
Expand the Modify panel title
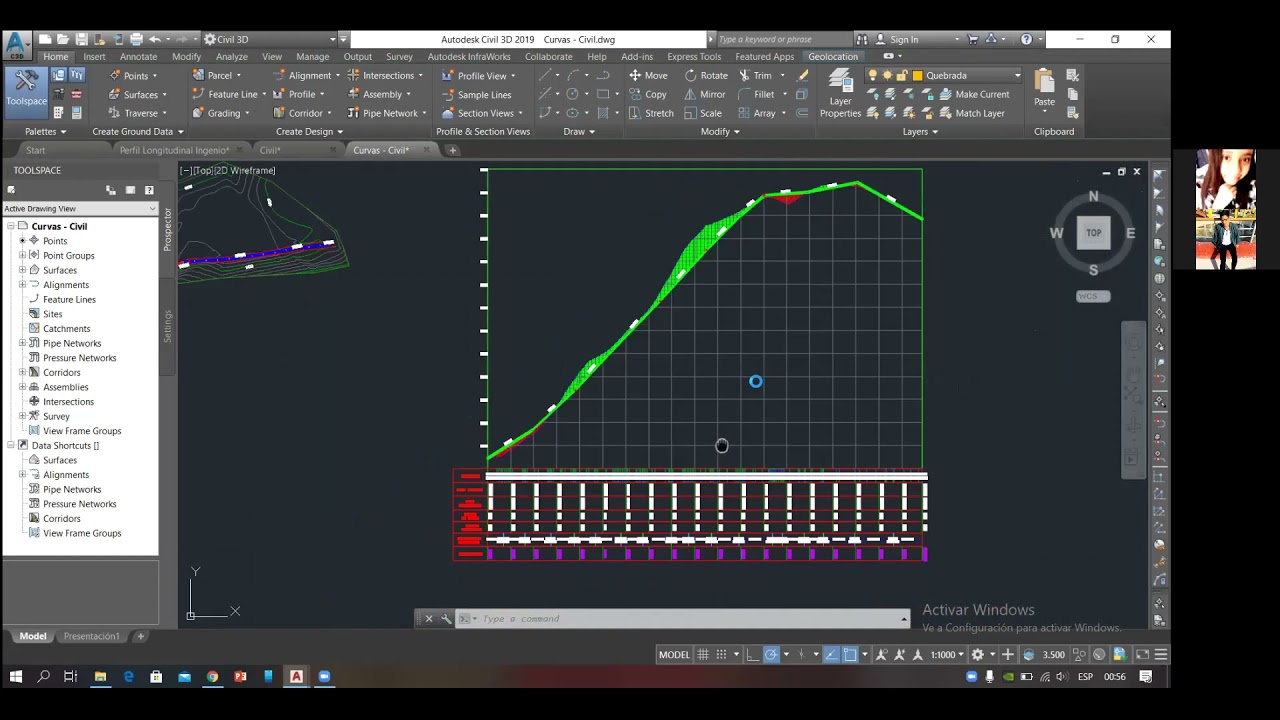[720, 131]
